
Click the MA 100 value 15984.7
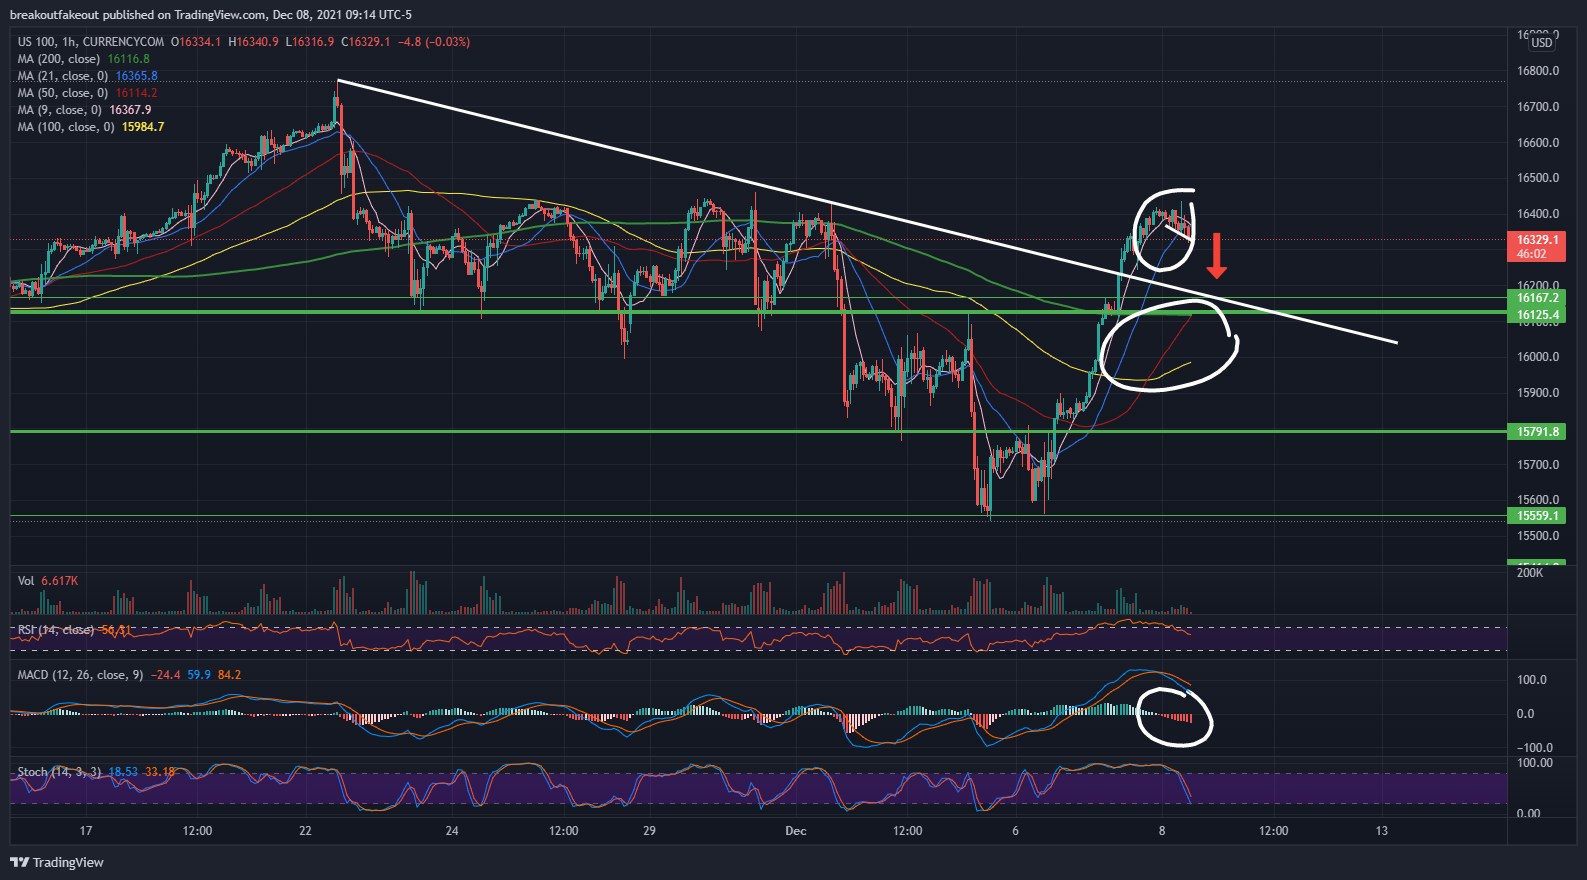(x=143, y=127)
